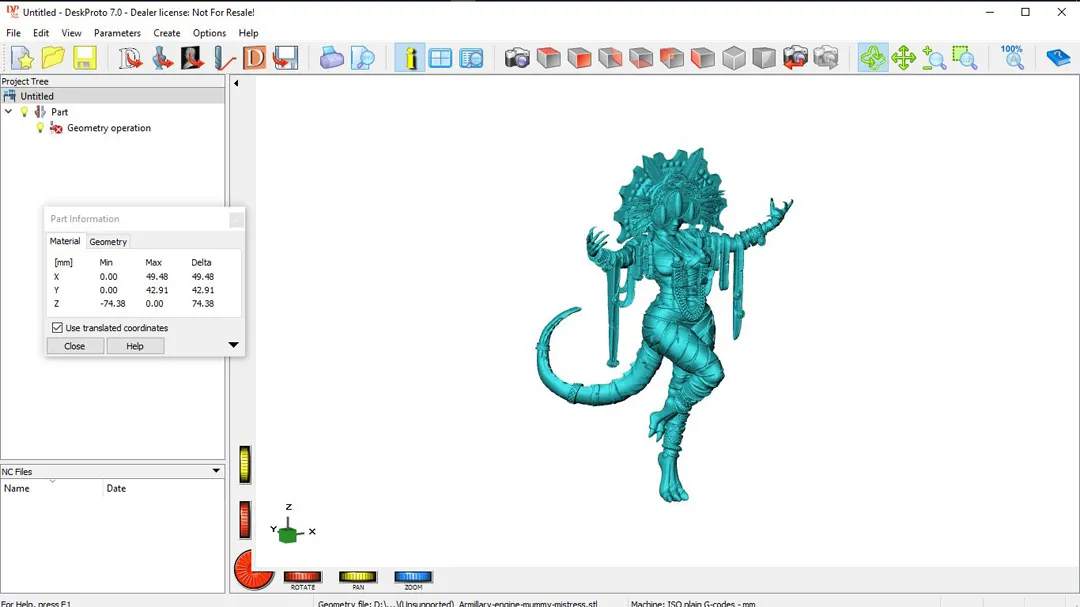Click the blue vase geometry import icon

tap(162, 58)
